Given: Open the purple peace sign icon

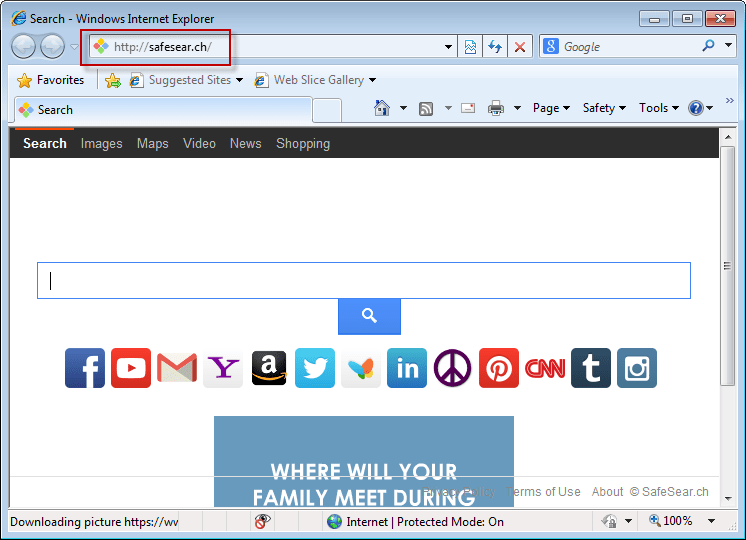Looking at the screenshot, I should tap(452, 368).
